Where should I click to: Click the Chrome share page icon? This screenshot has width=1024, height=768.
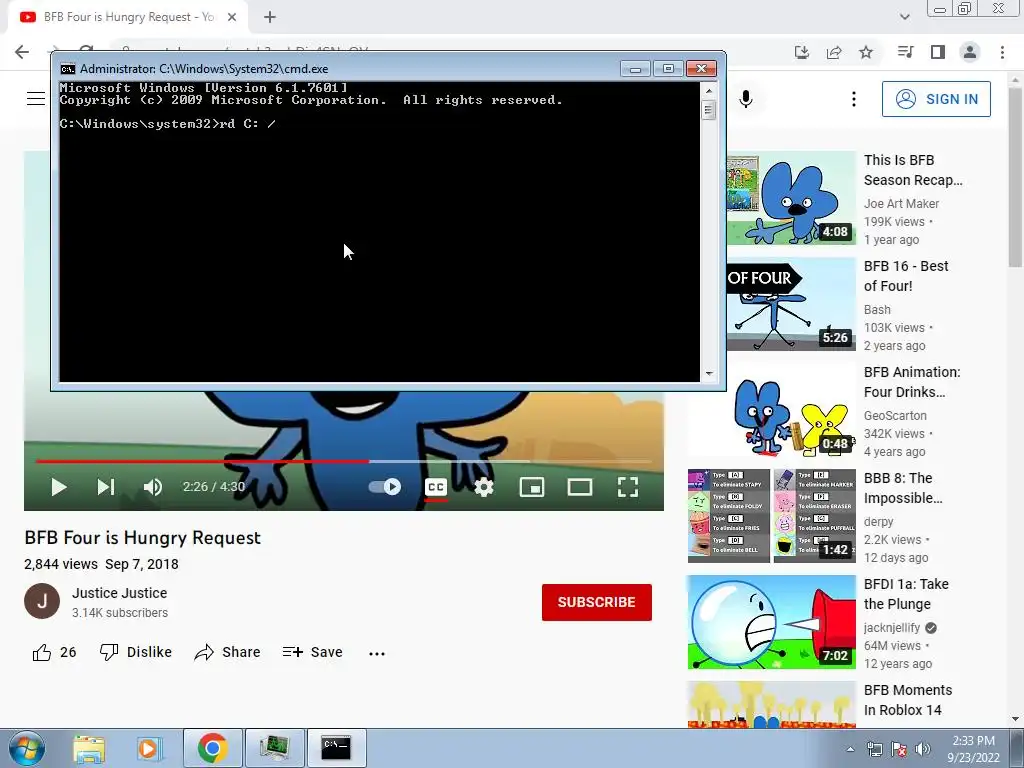click(834, 52)
